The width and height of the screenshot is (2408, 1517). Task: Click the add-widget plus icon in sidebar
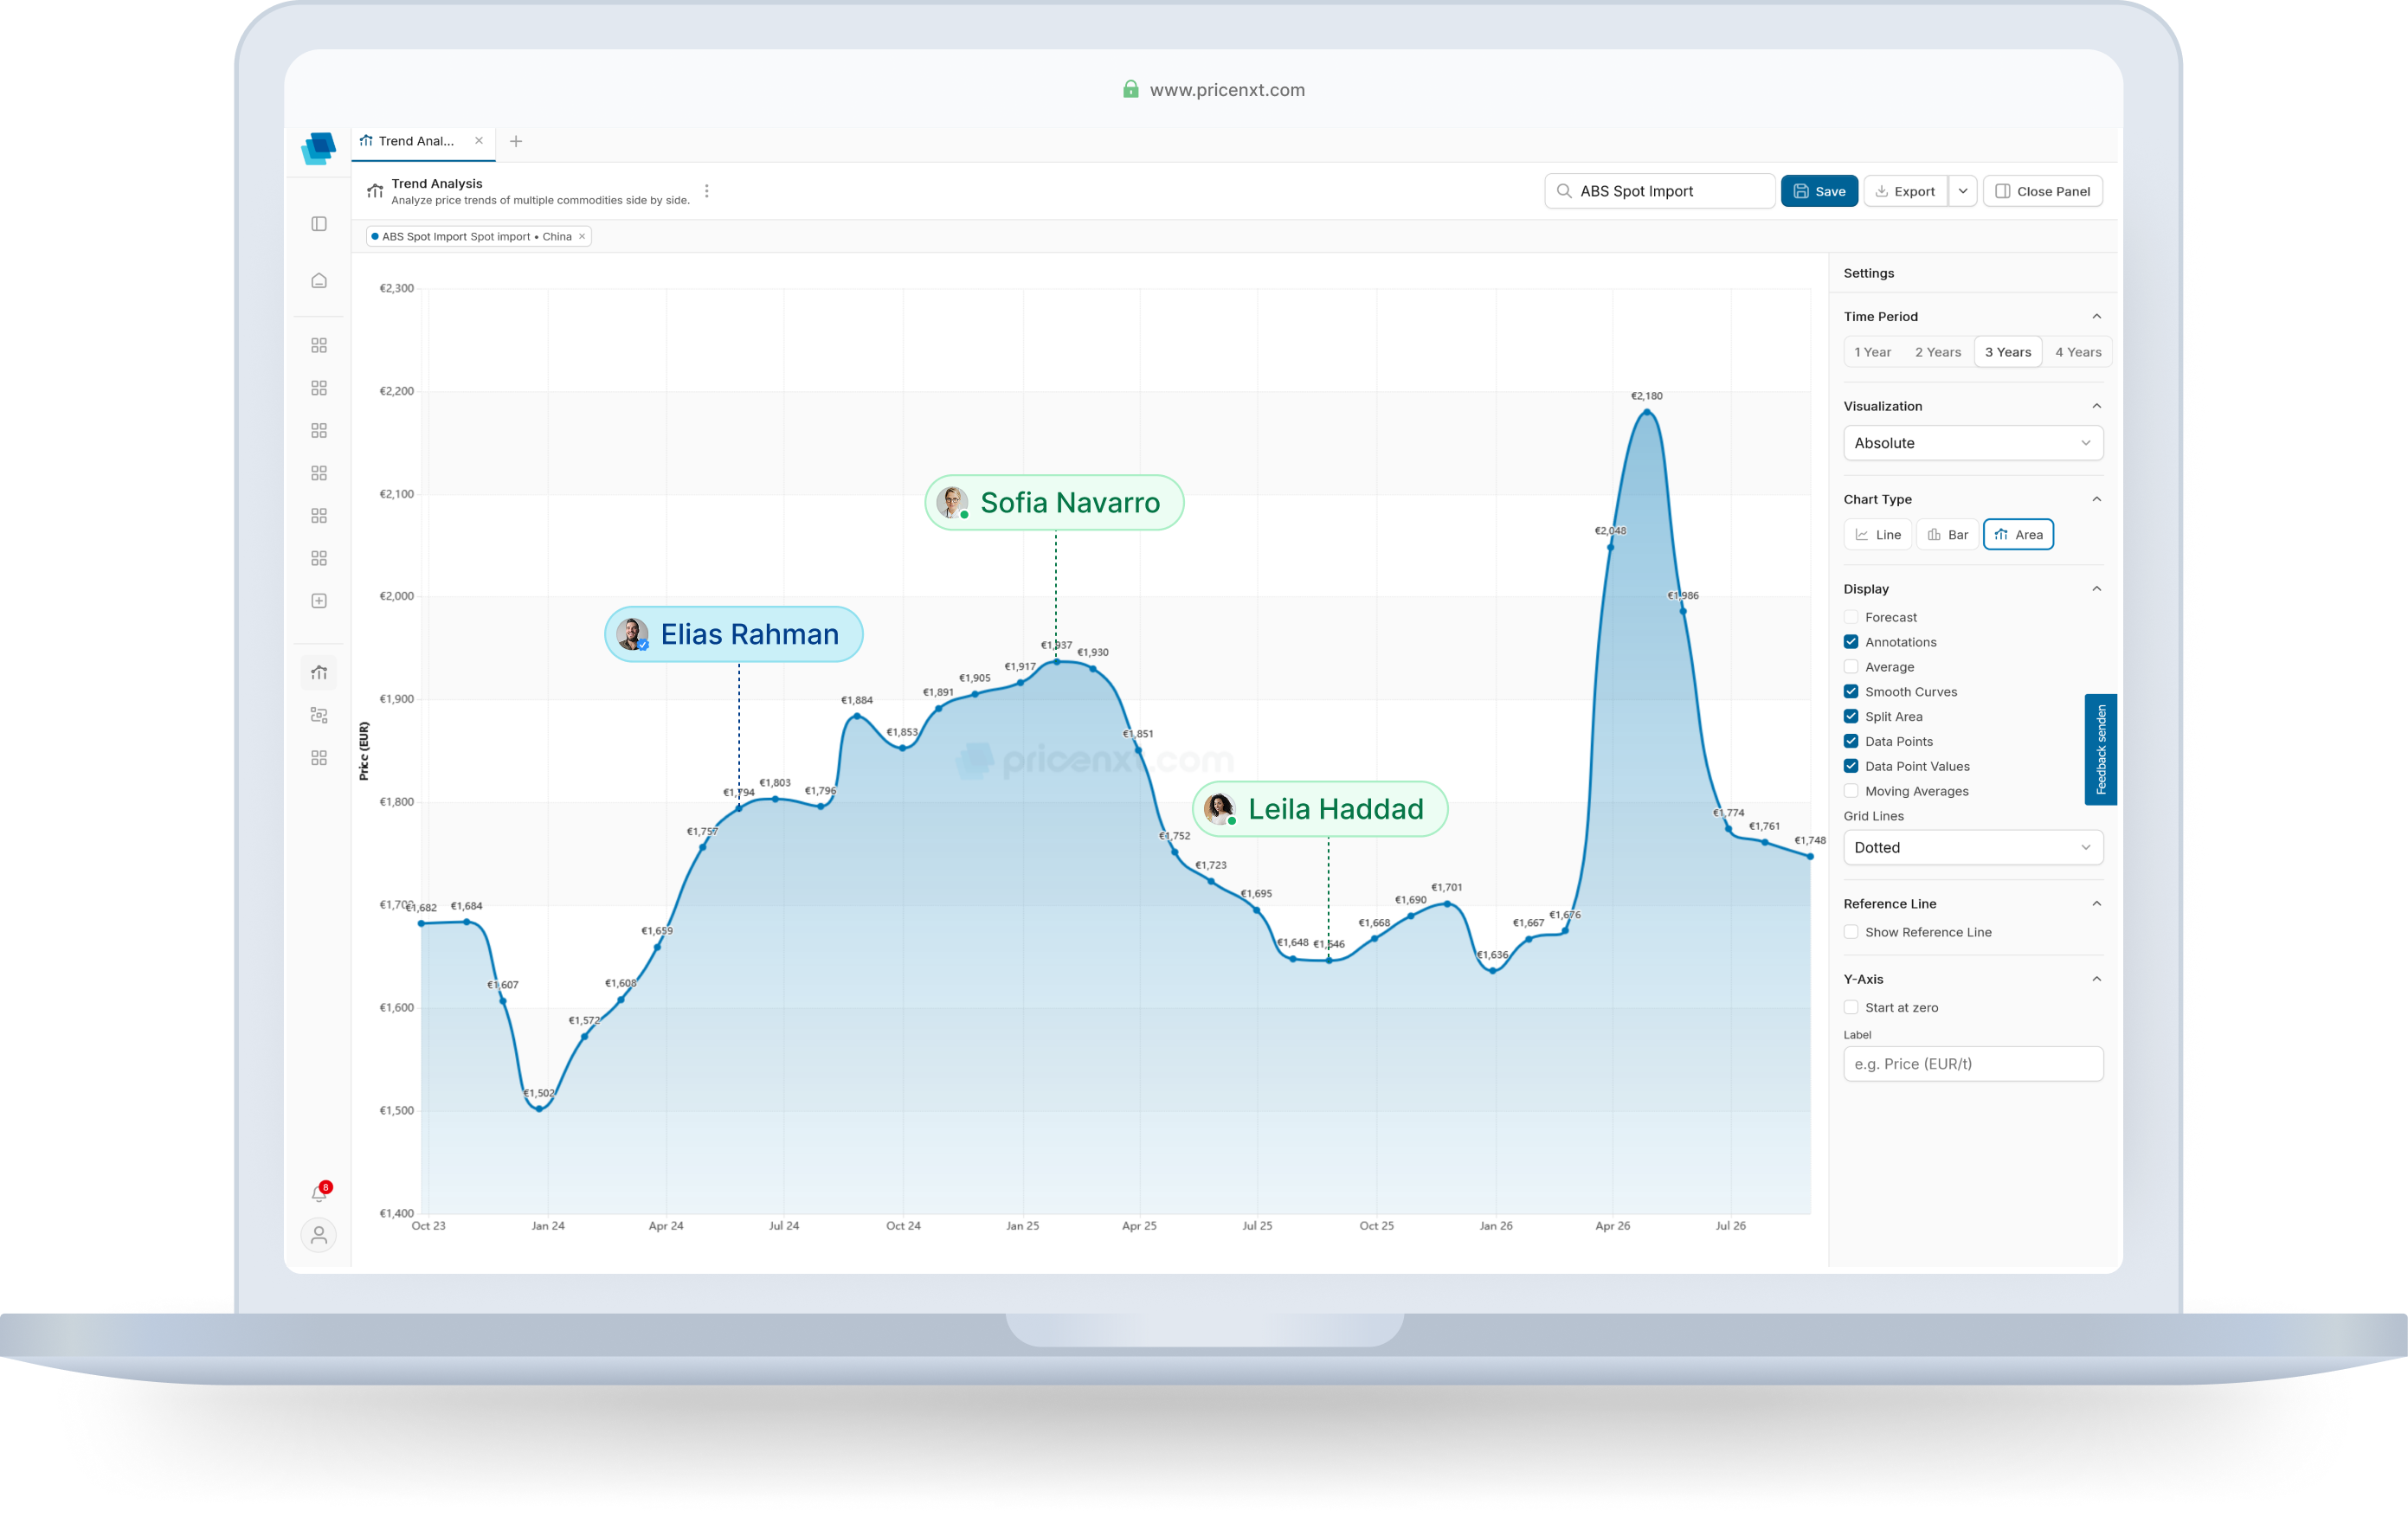[319, 601]
